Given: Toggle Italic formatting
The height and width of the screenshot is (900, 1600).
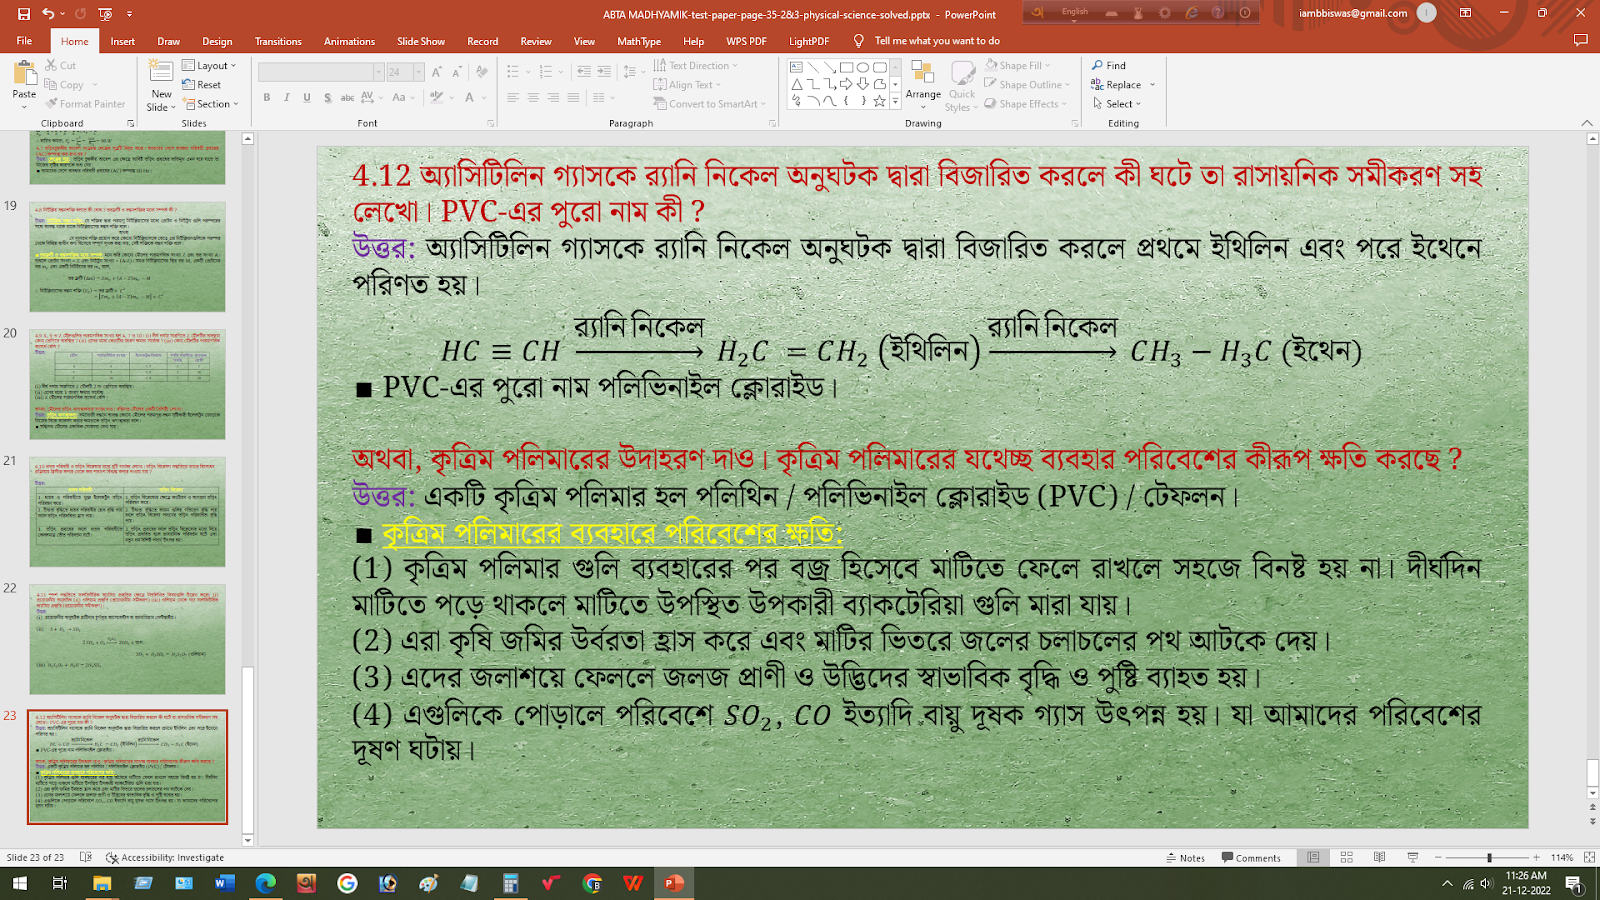Looking at the screenshot, I should click(287, 98).
